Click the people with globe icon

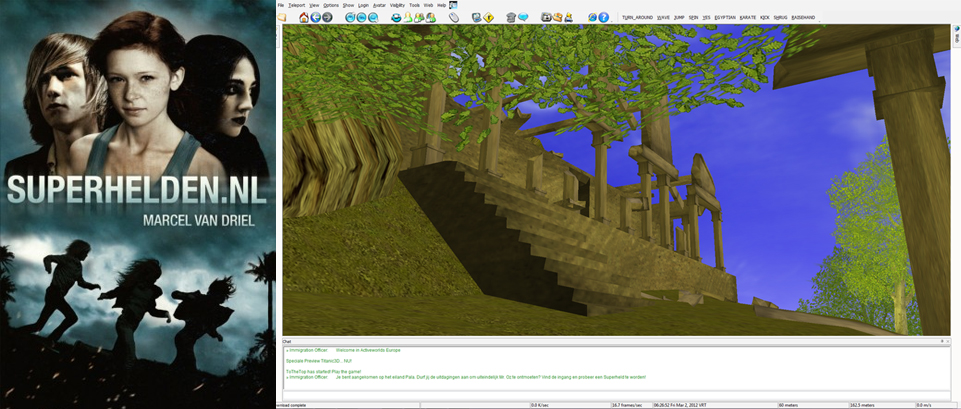point(430,17)
